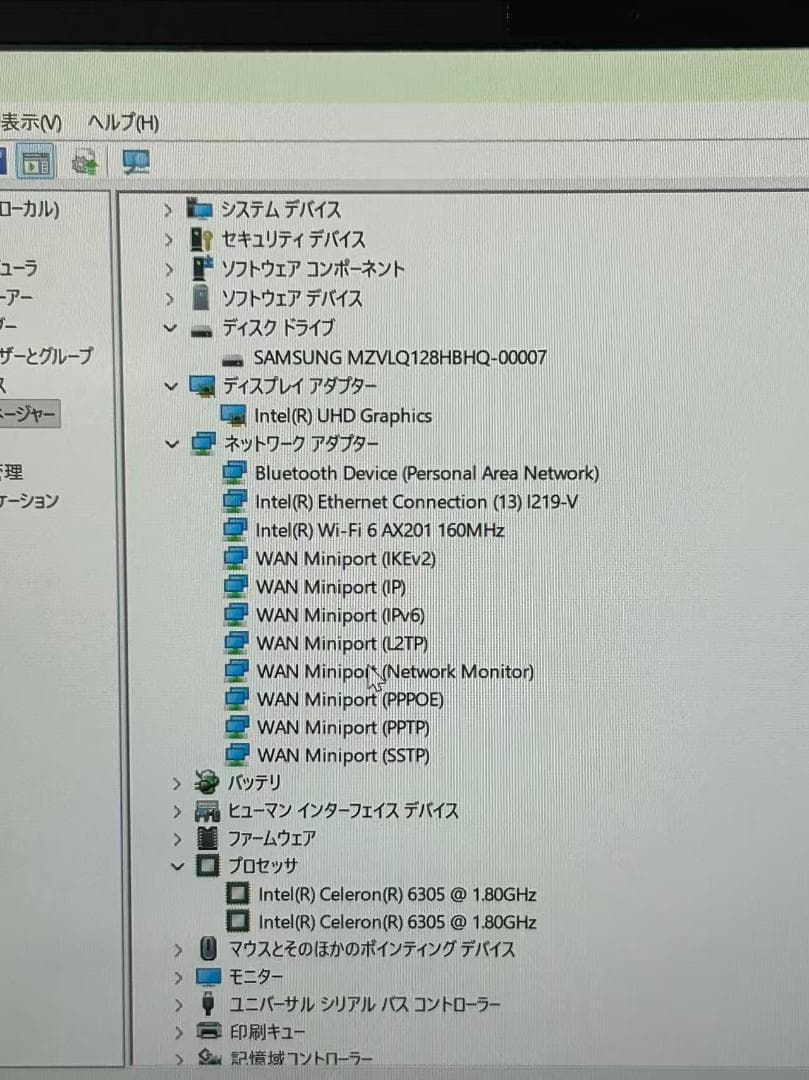The width and height of the screenshot is (809, 1080).
Task: Select ローカル) root node in left pane
Action: (30, 209)
